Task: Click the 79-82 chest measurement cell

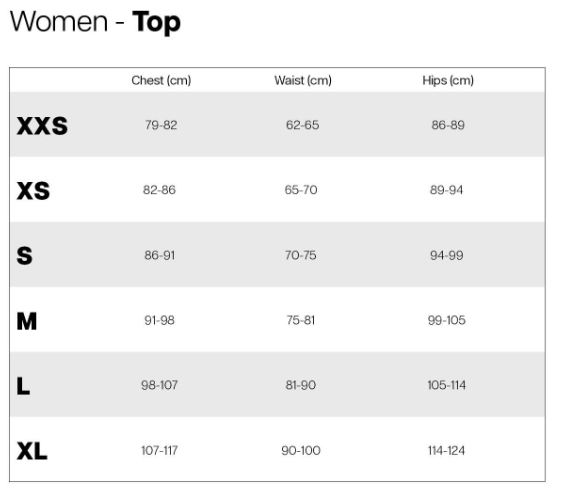Action: click(x=161, y=125)
